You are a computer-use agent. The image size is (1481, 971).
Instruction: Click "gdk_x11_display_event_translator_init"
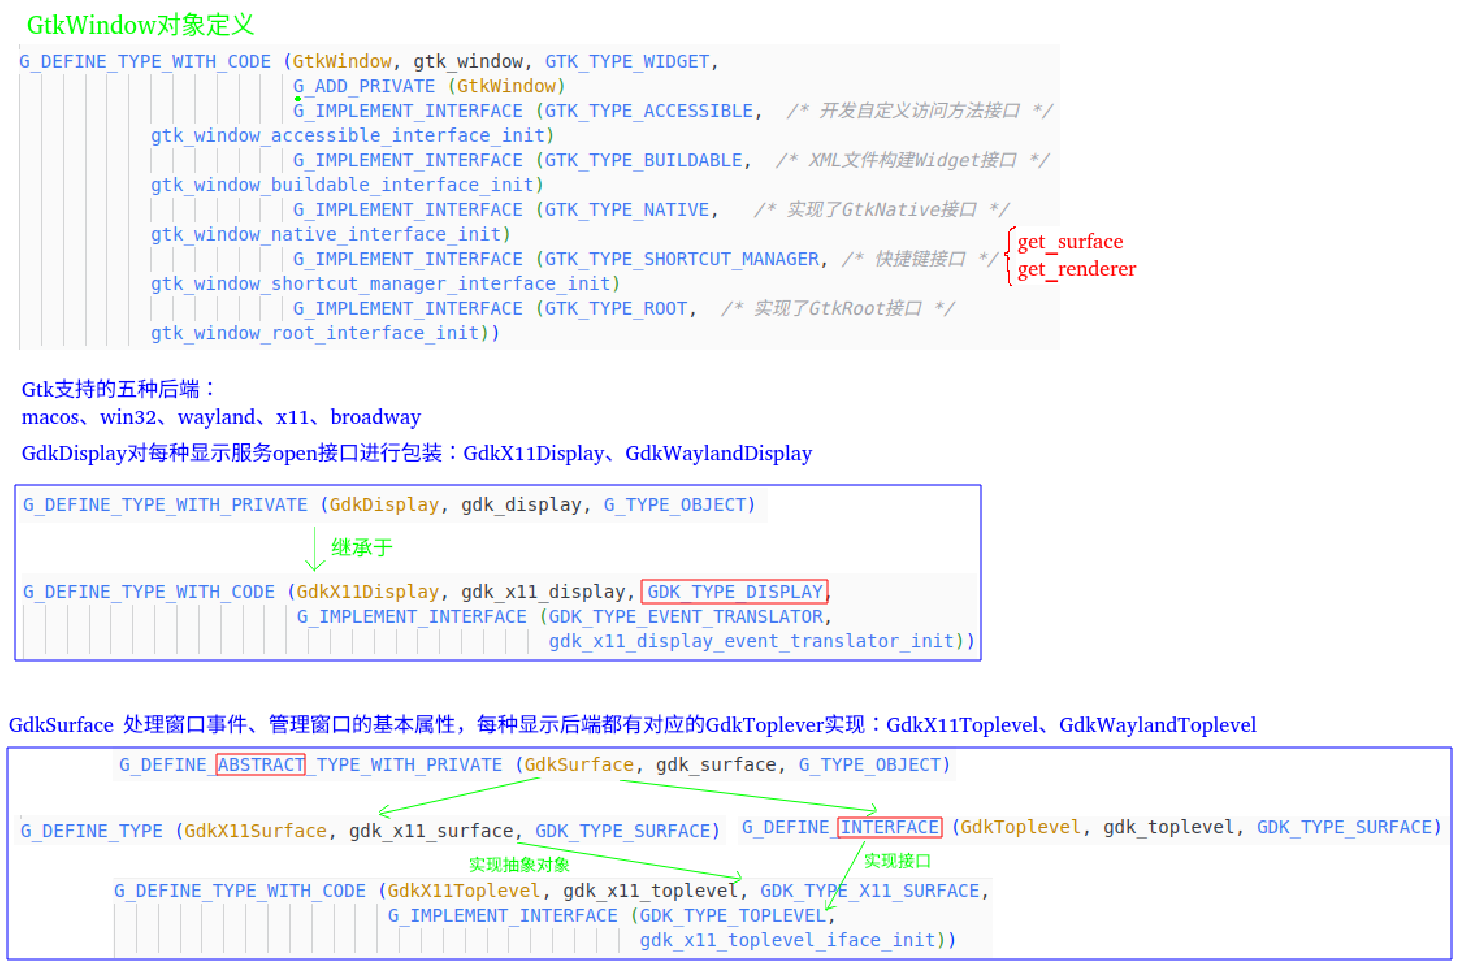[751, 641]
